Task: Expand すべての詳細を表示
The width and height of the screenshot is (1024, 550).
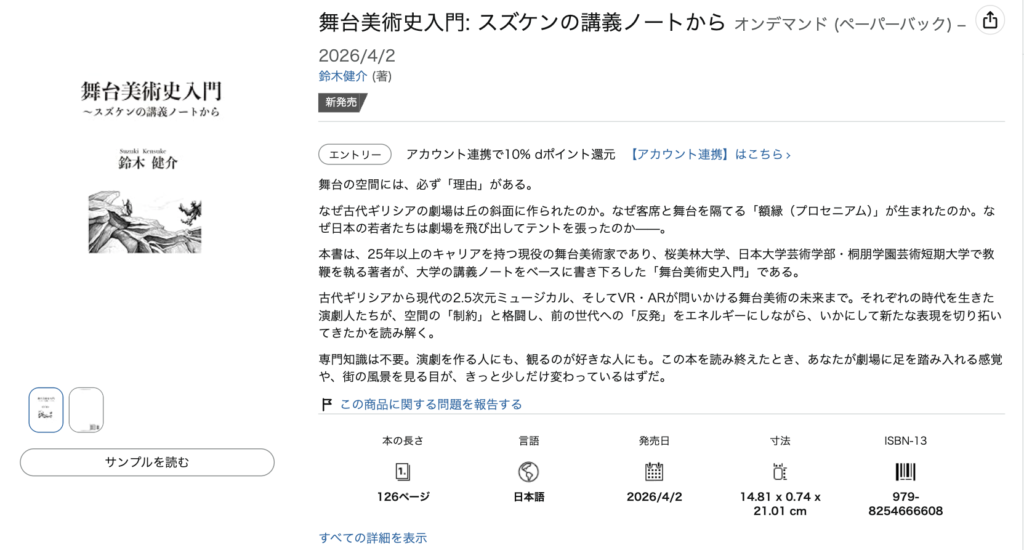Action: click(x=373, y=538)
